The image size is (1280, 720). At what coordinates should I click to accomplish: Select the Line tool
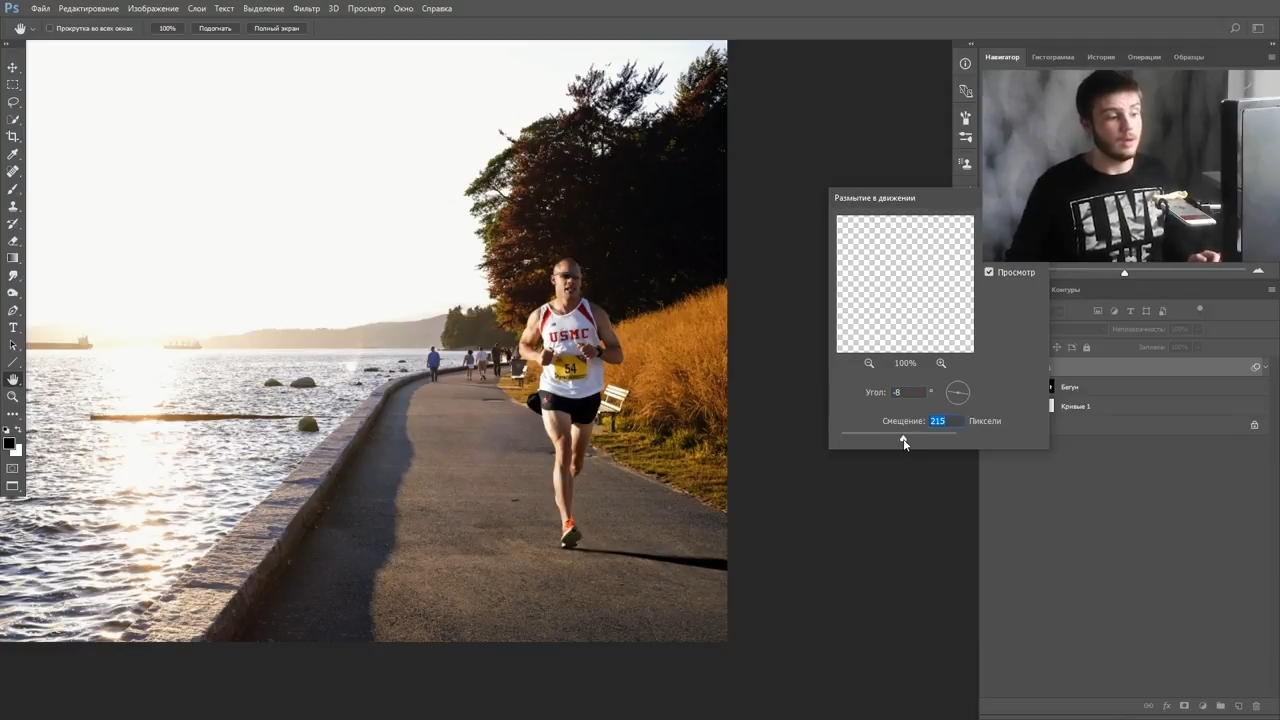13,362
